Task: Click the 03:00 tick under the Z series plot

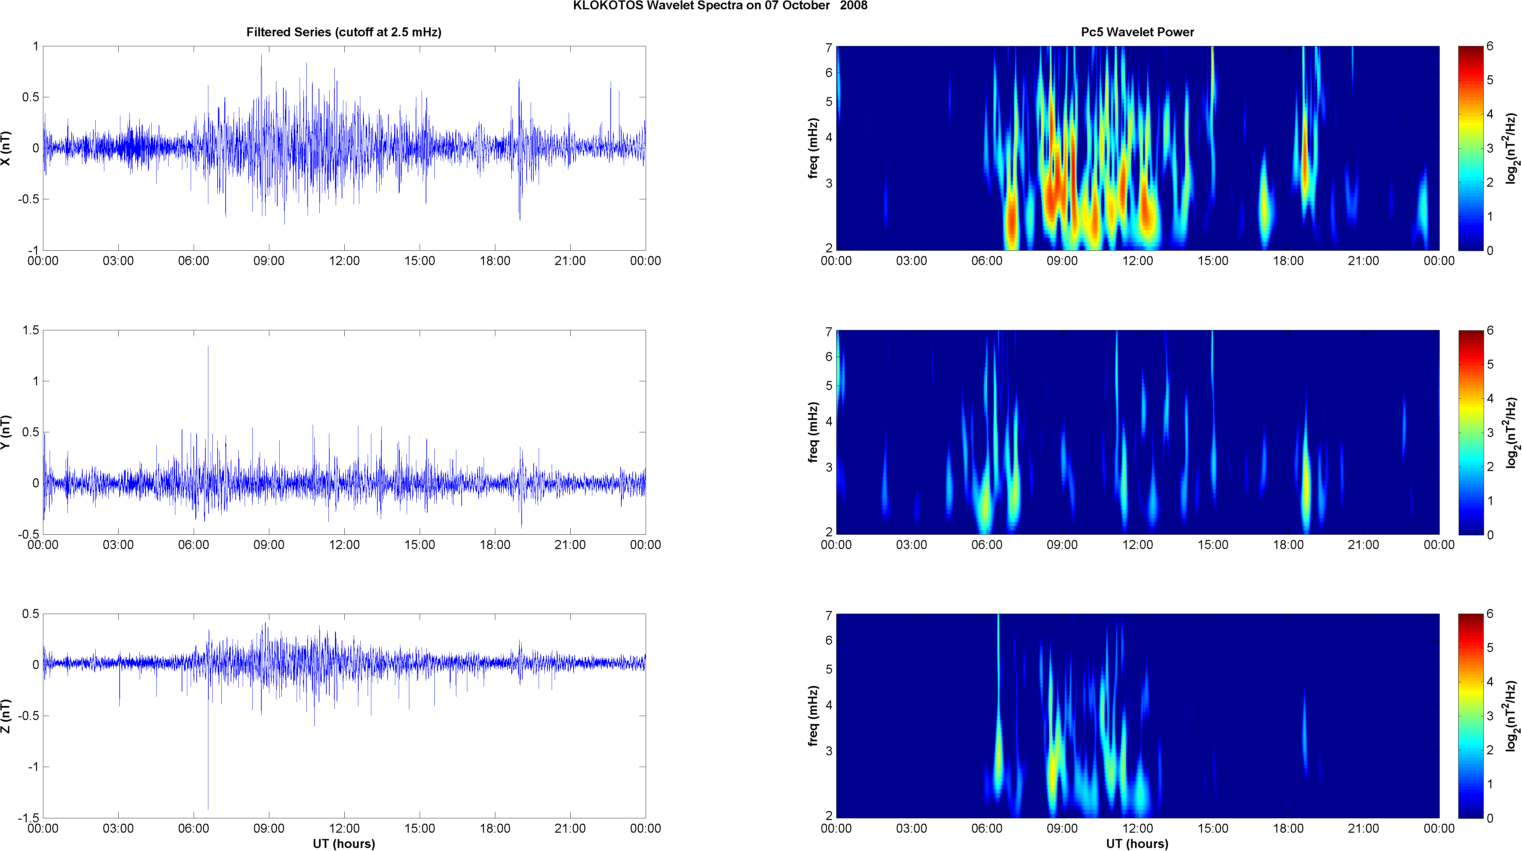Action: coord(118,828)
